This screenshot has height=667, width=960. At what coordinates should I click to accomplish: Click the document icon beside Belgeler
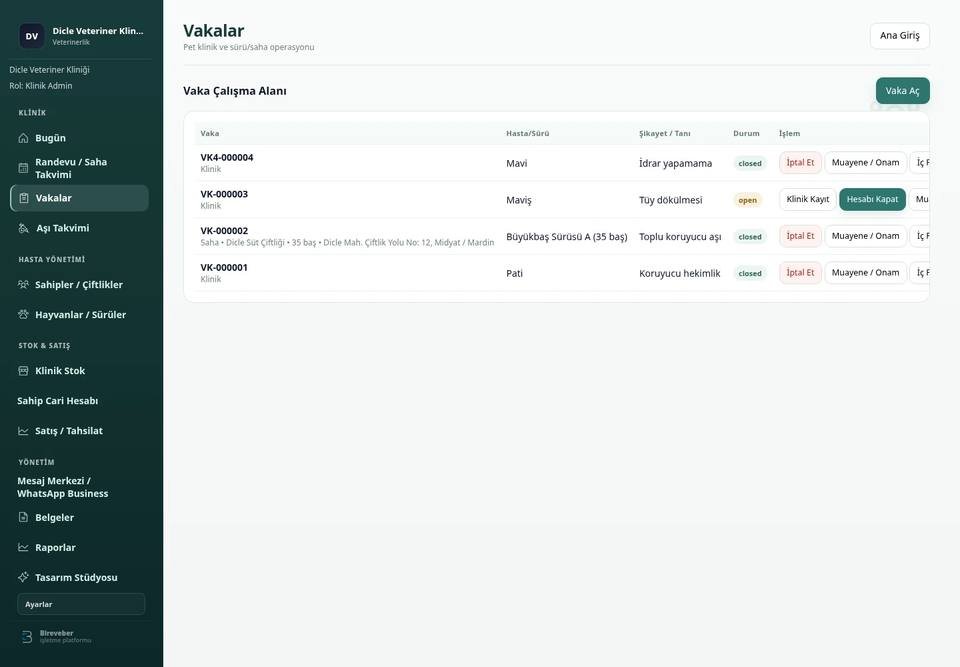[23, 517]
